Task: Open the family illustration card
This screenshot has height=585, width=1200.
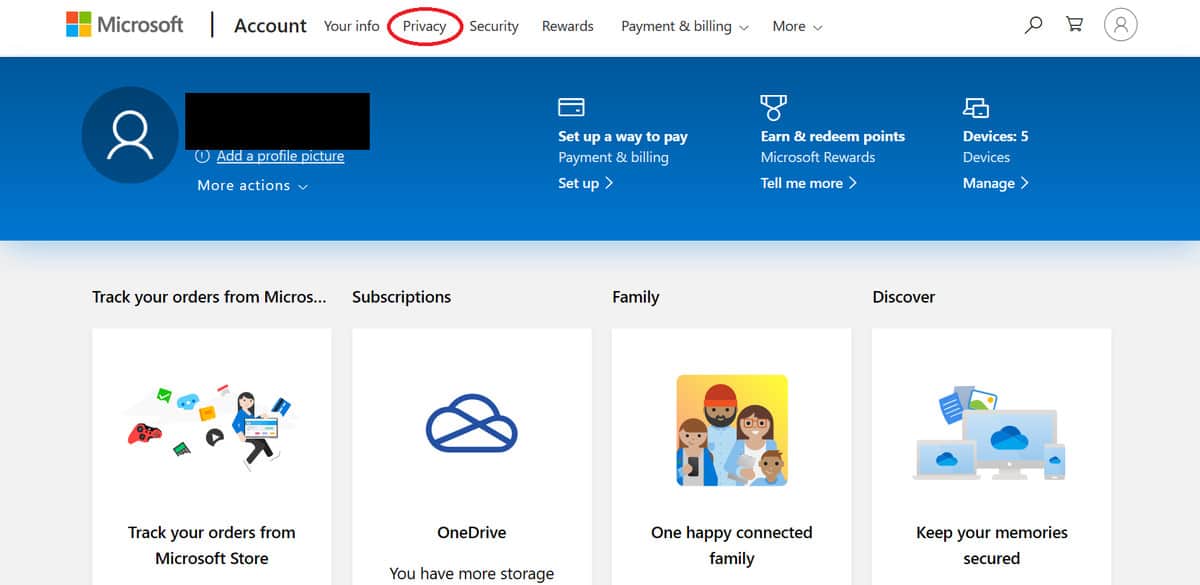Action: [731, 430]
